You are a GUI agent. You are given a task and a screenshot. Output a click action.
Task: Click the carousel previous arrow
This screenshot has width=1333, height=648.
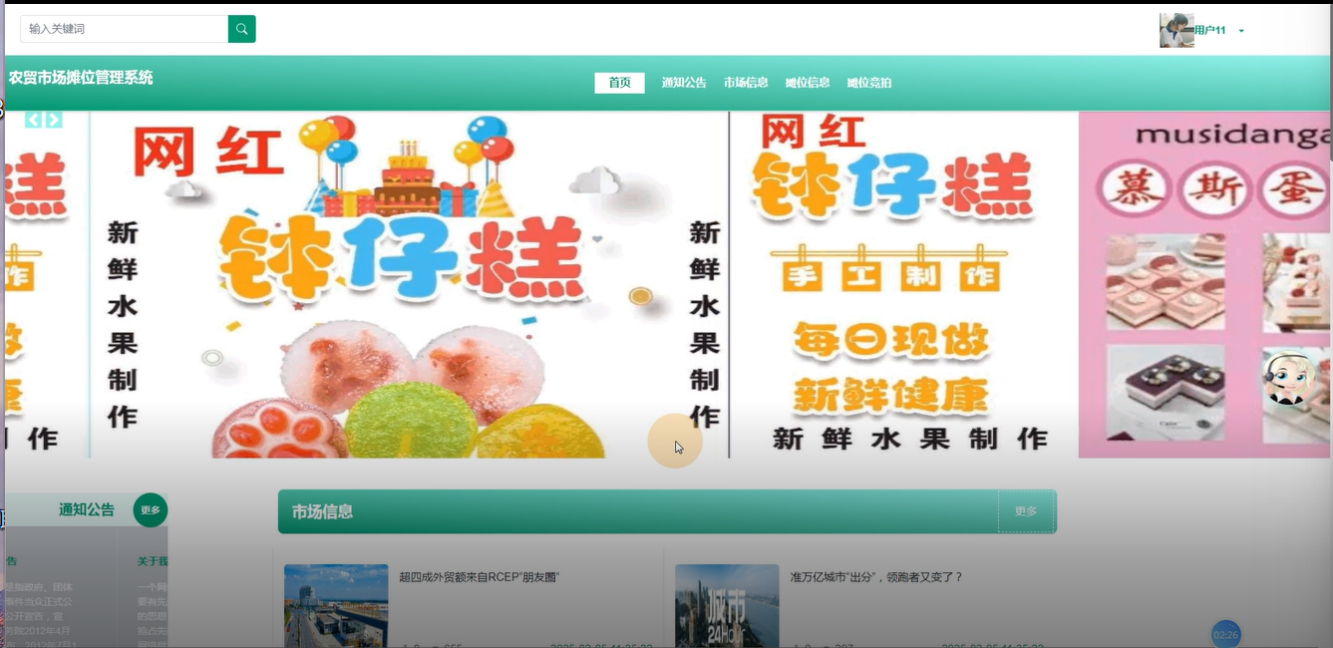34,120
